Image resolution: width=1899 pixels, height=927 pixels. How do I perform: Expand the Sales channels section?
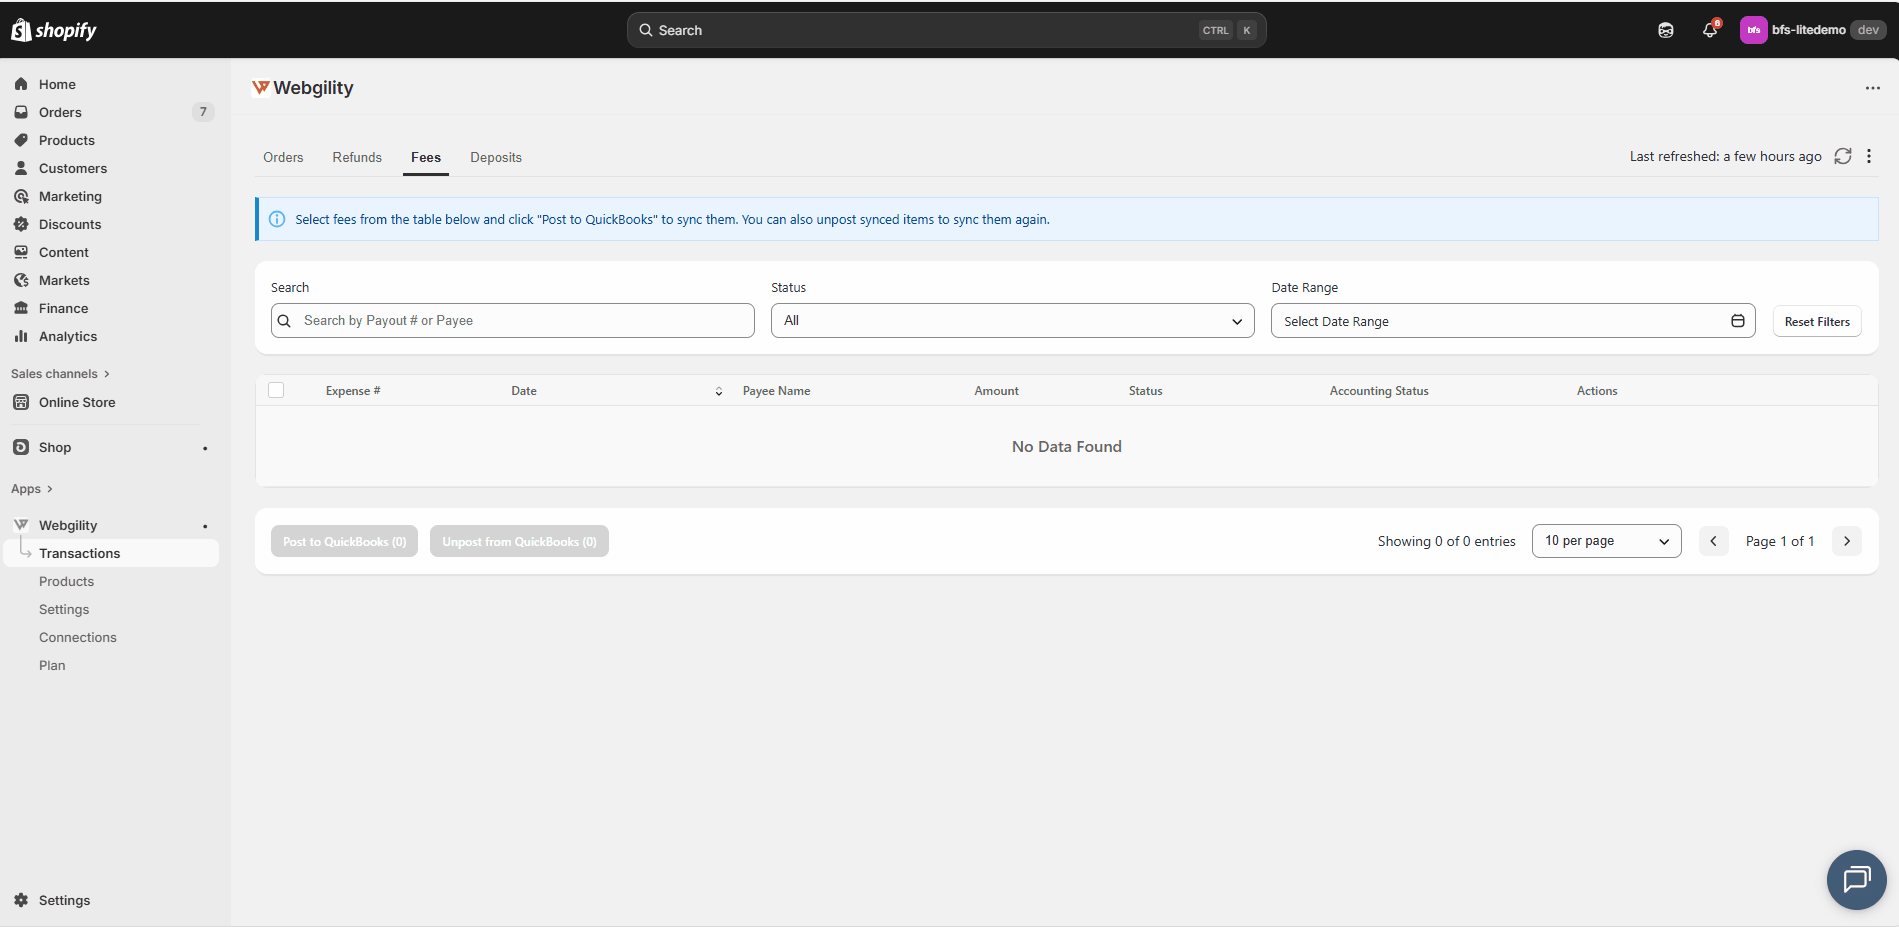[60, 374]
